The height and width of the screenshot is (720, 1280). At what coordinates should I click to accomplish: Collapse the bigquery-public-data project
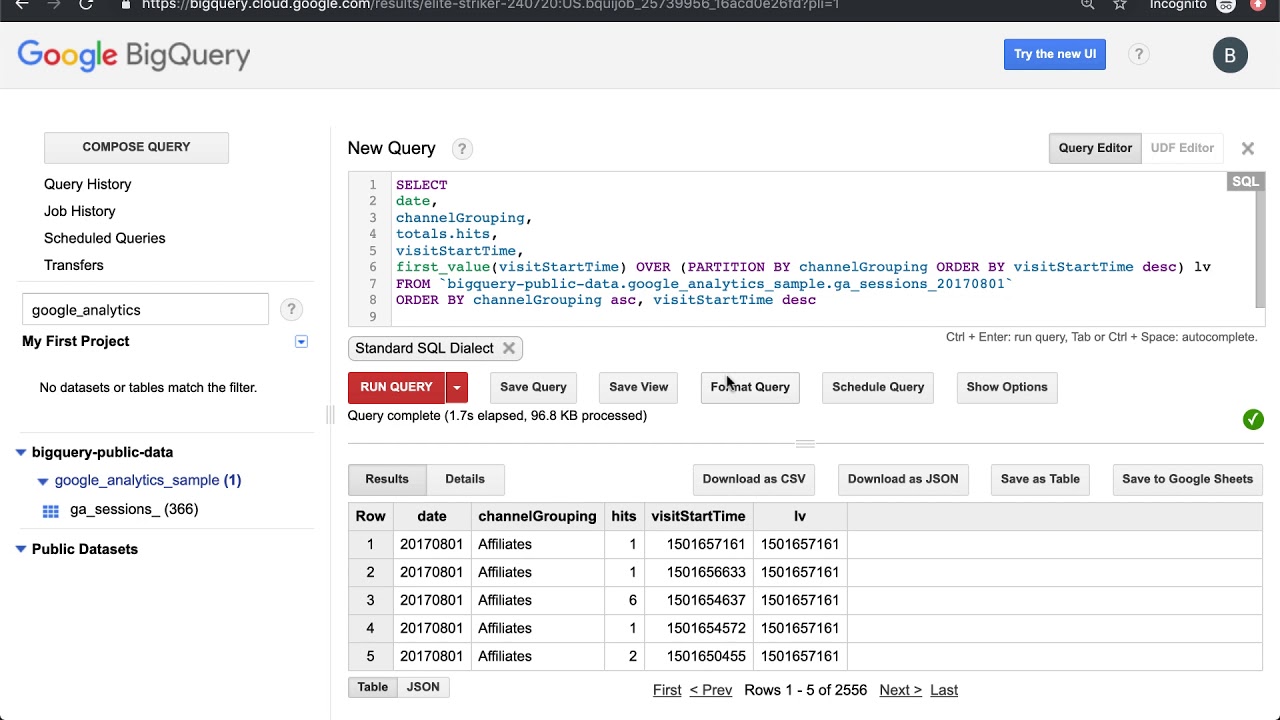(21, 453)
